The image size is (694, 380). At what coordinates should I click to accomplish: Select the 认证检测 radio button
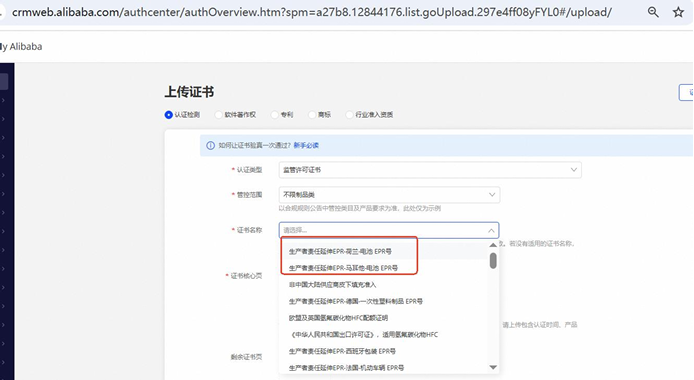click(x=169, y=115)
